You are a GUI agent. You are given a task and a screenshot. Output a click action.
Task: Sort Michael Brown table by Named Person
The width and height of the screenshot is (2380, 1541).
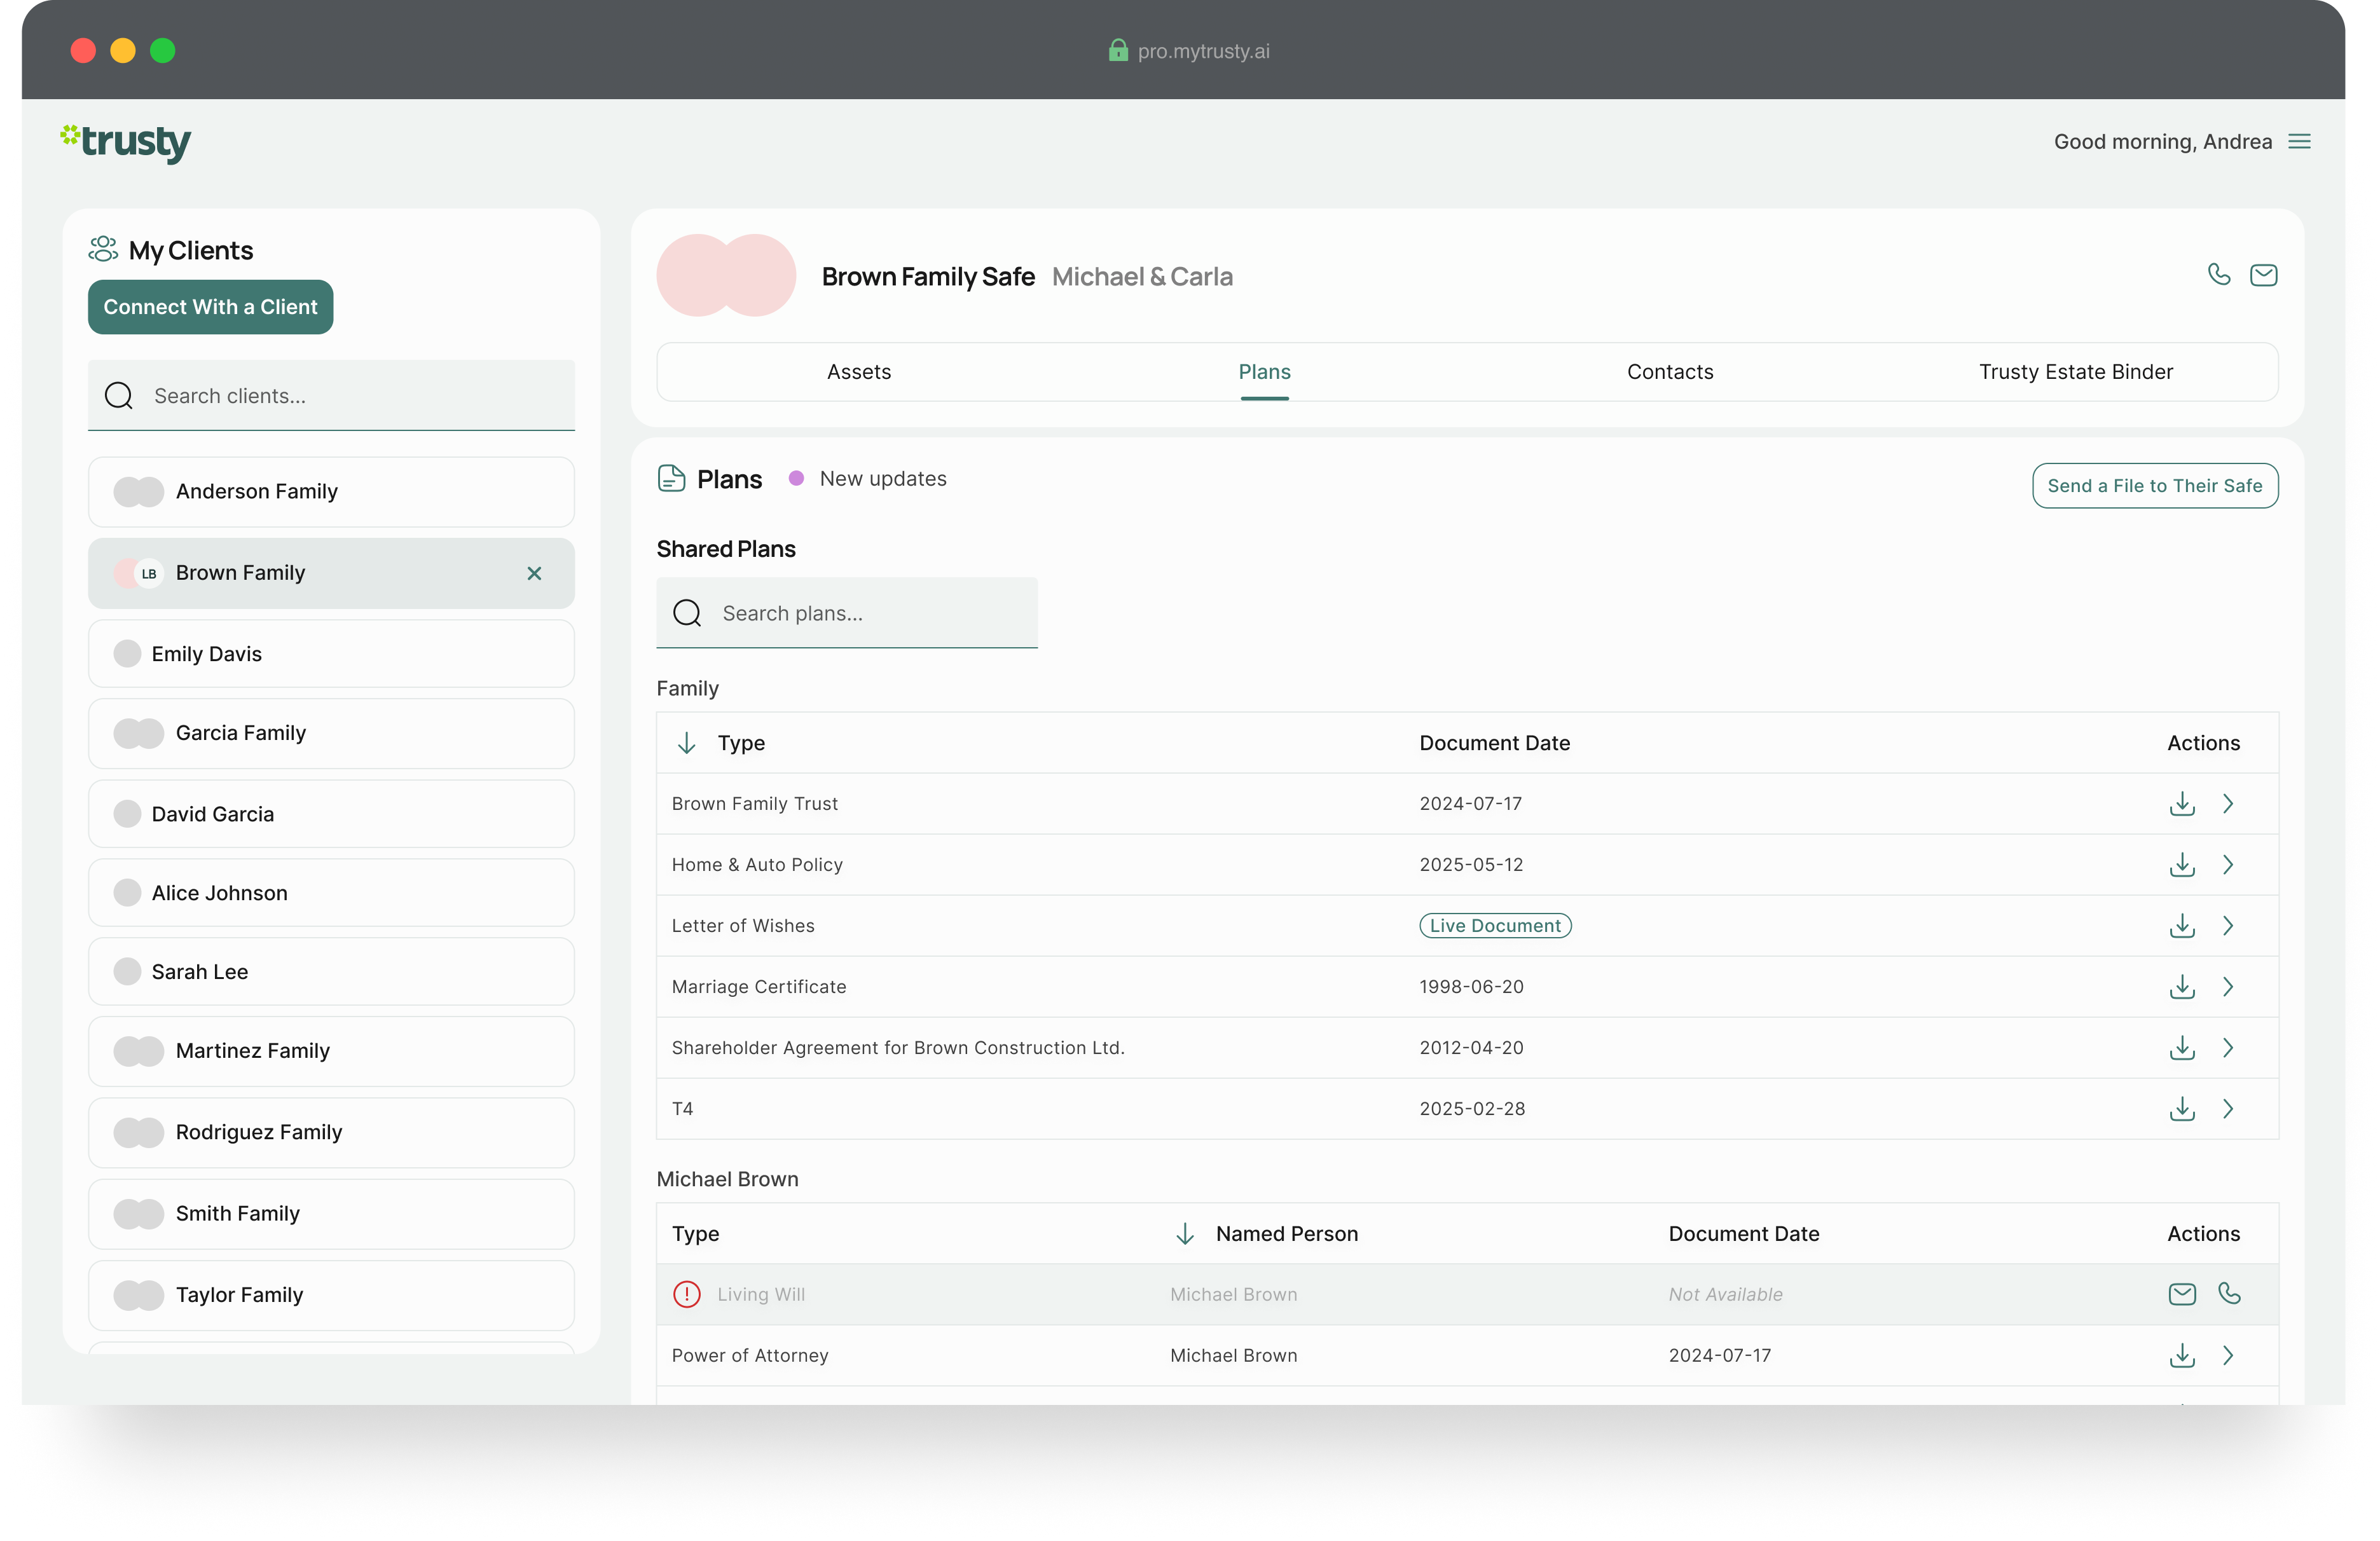tap(1185, 1234)
